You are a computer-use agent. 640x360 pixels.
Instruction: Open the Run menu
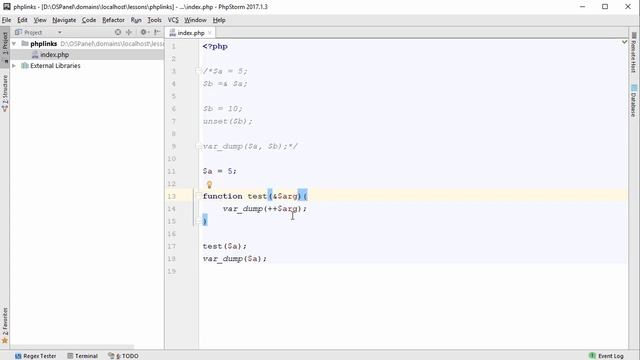coord(136,20)
